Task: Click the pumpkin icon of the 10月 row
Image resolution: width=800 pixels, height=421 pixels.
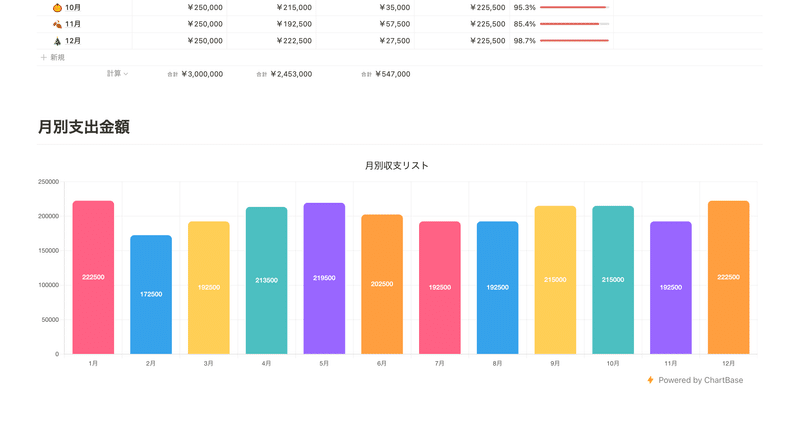Action: 57,8
